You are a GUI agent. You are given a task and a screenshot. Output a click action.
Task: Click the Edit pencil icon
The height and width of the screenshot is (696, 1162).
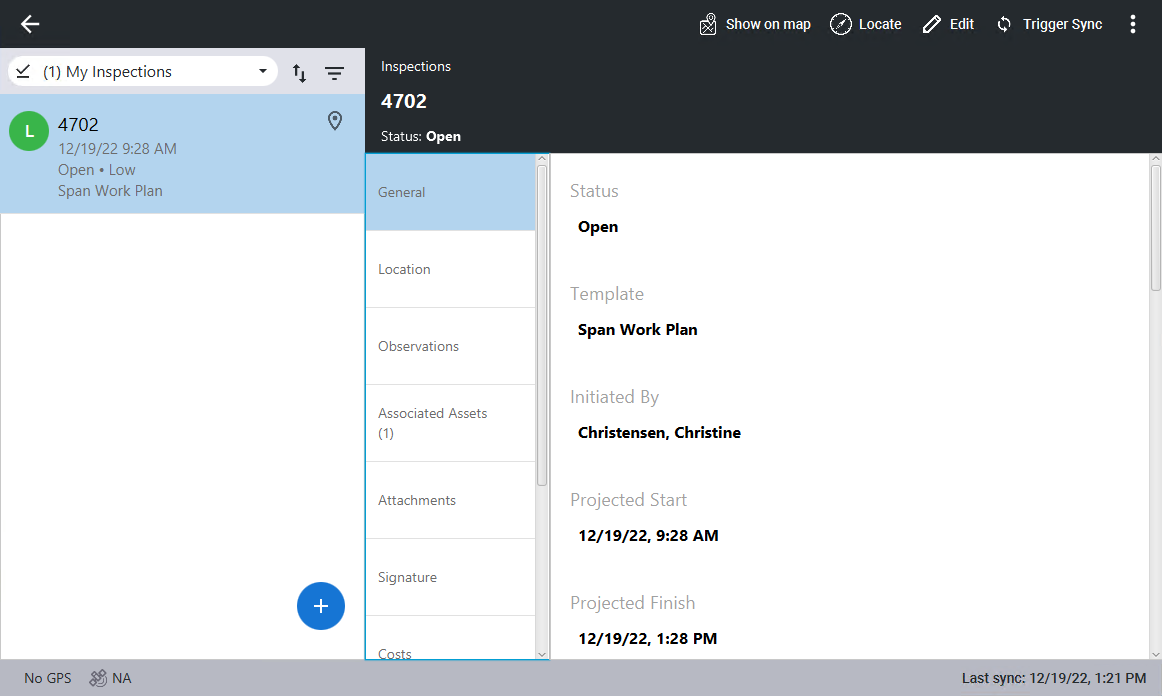click(932, 24)
